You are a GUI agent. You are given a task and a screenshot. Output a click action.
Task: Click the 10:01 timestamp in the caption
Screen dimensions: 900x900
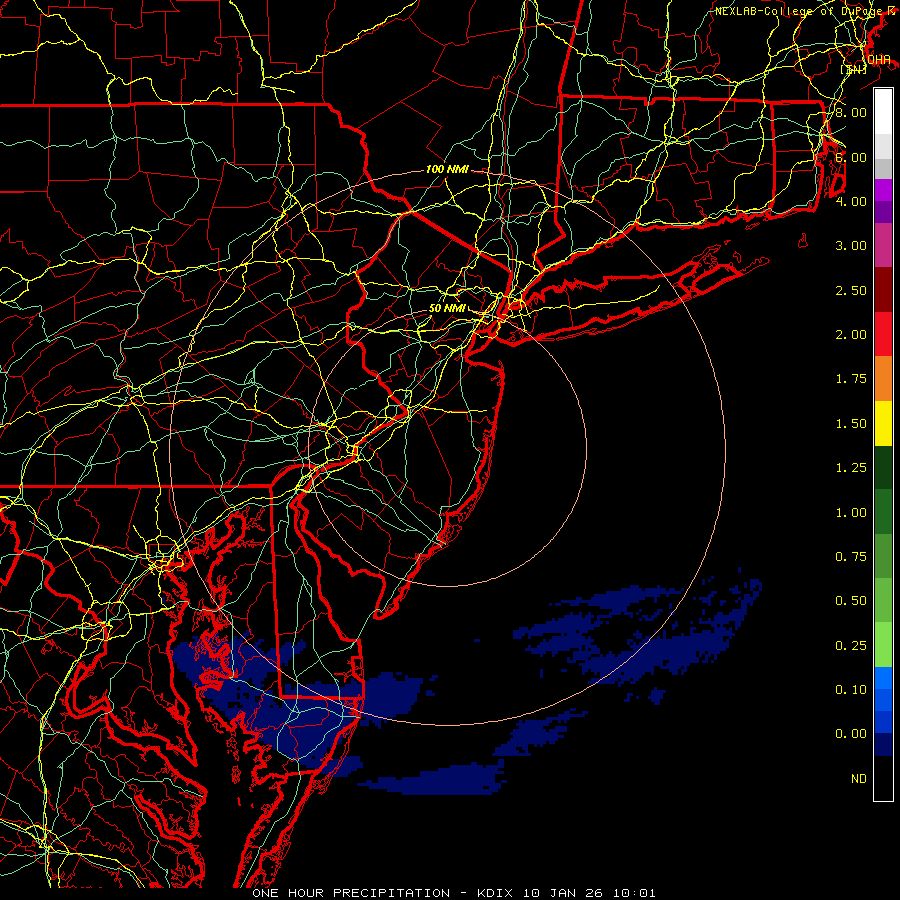[x=634, y=893]
